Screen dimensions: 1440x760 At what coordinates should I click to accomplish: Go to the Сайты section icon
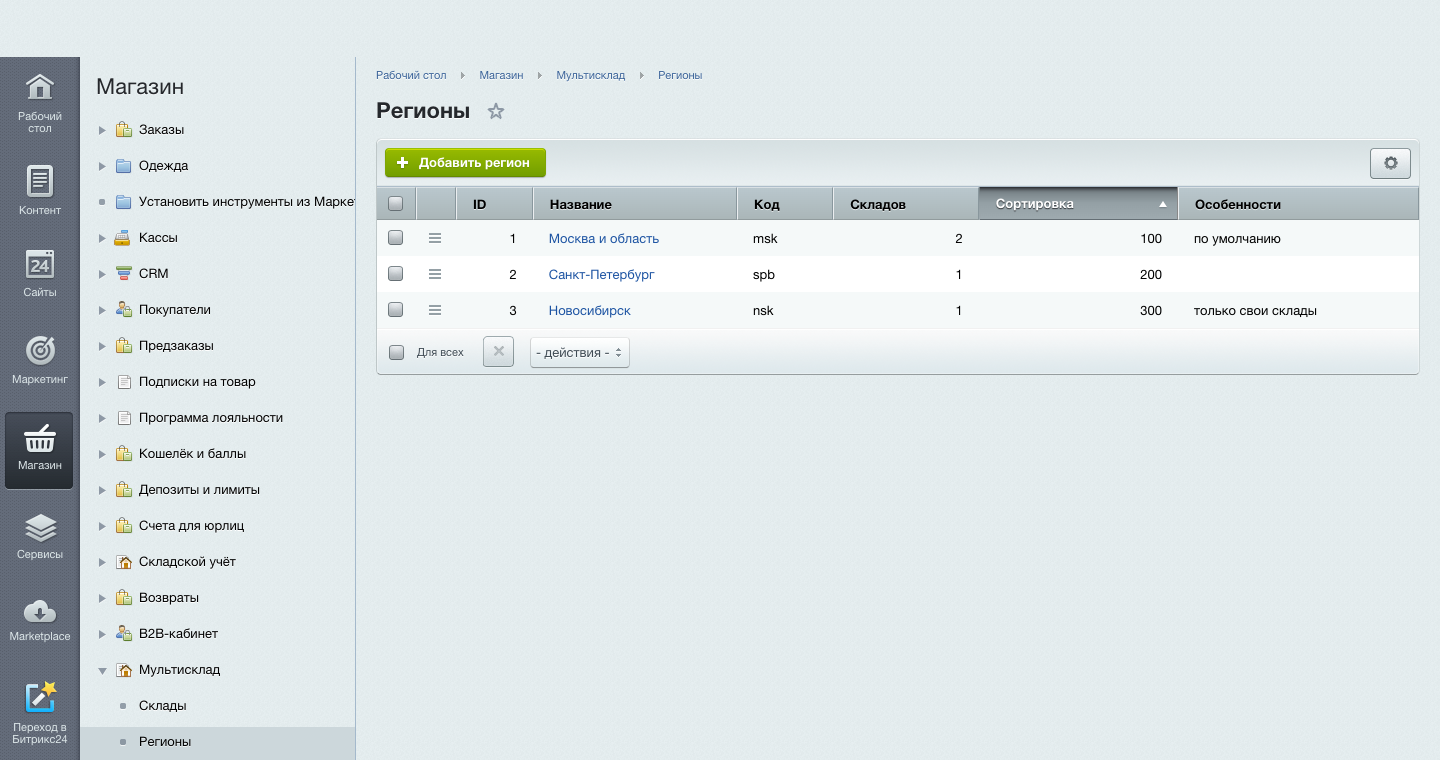[39, 263]
